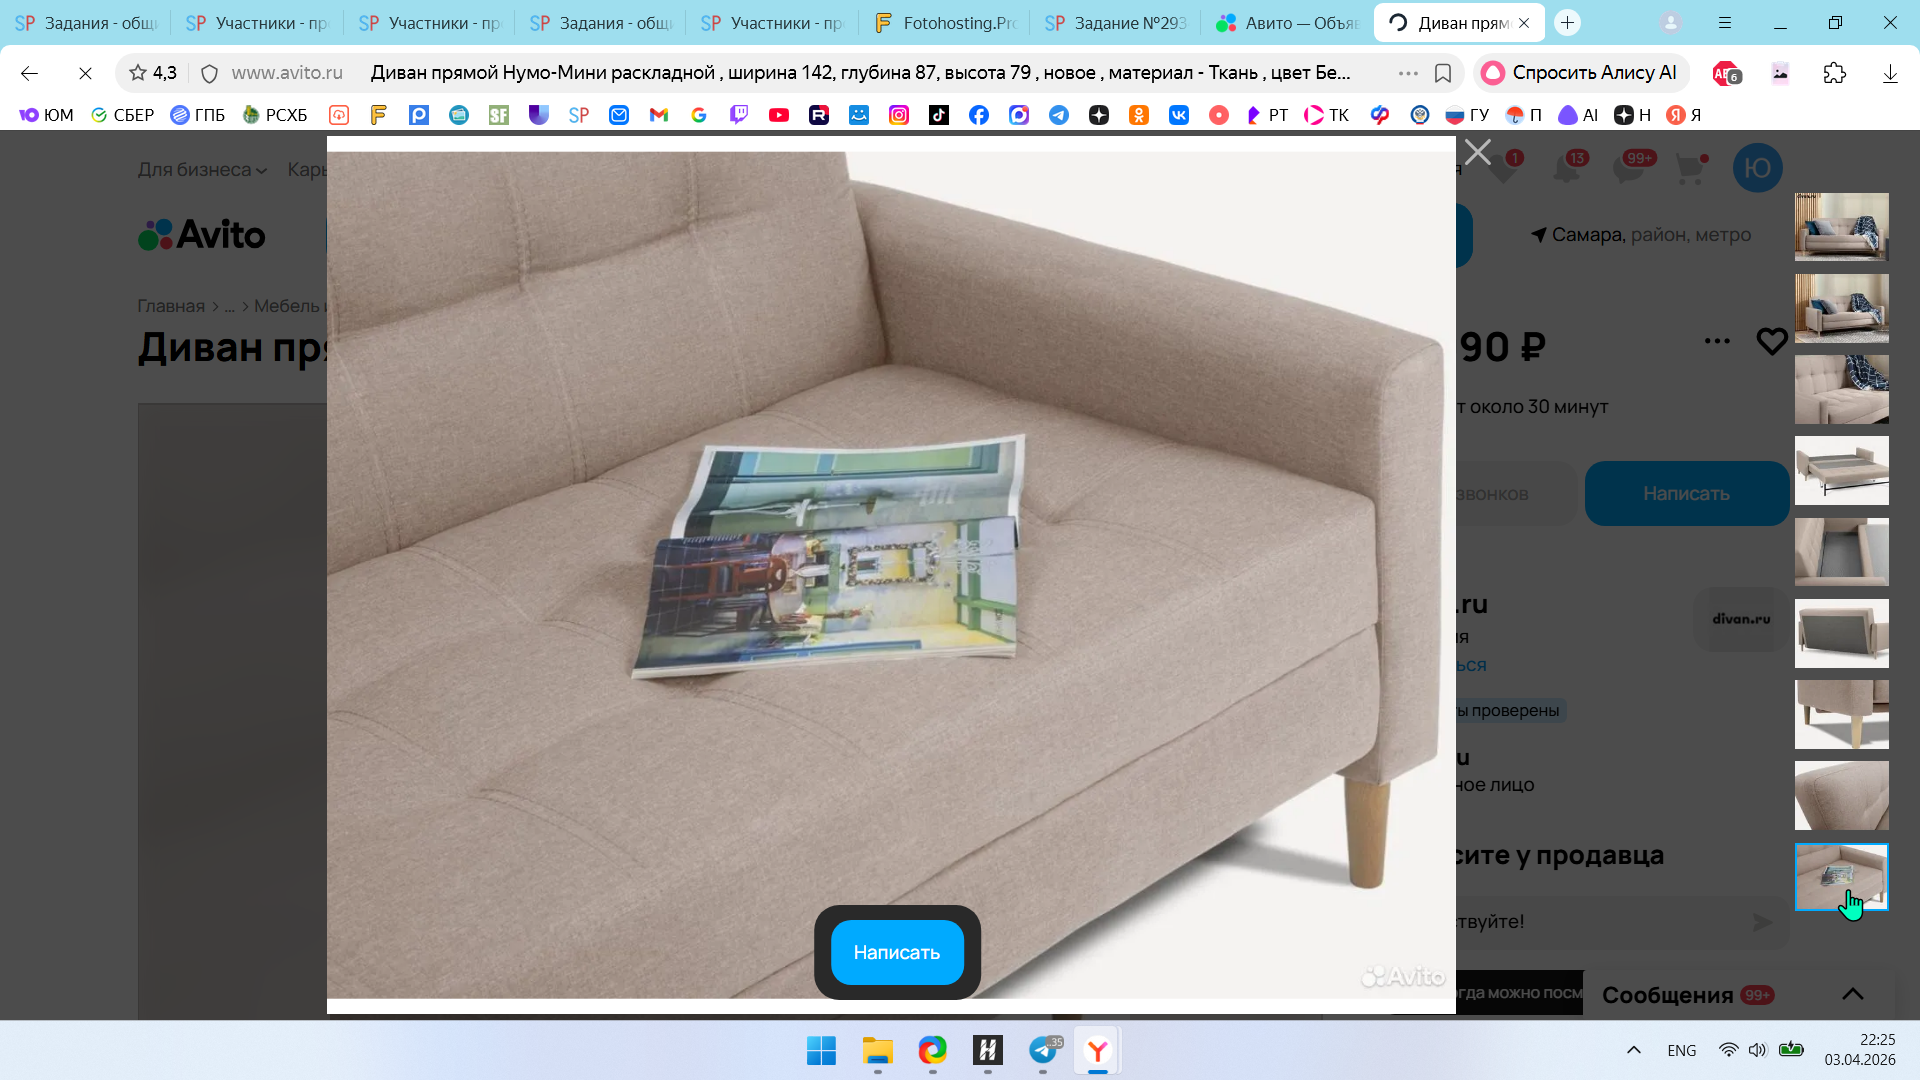Open the Gmail bookmark icon
The height and width of the screenshot is (1080, 1920).
point(658,115)
